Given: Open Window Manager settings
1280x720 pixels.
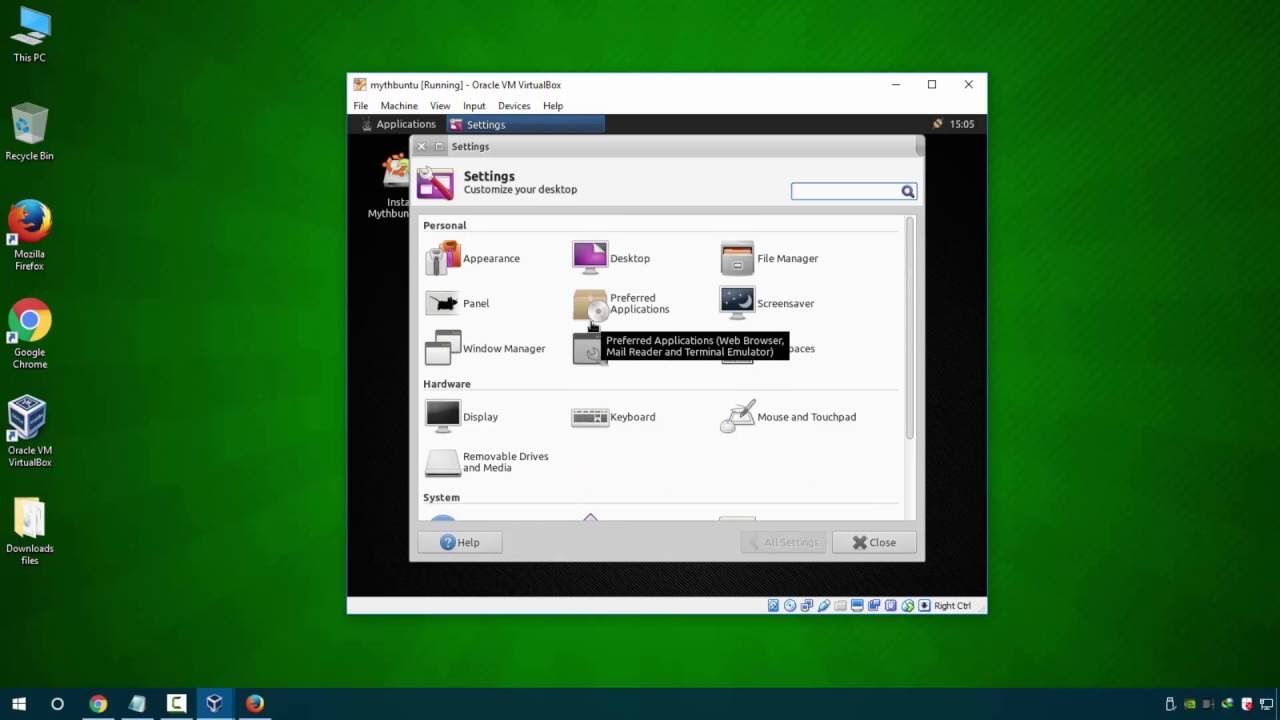Looking at the screenshot, I should coord(486,348).
